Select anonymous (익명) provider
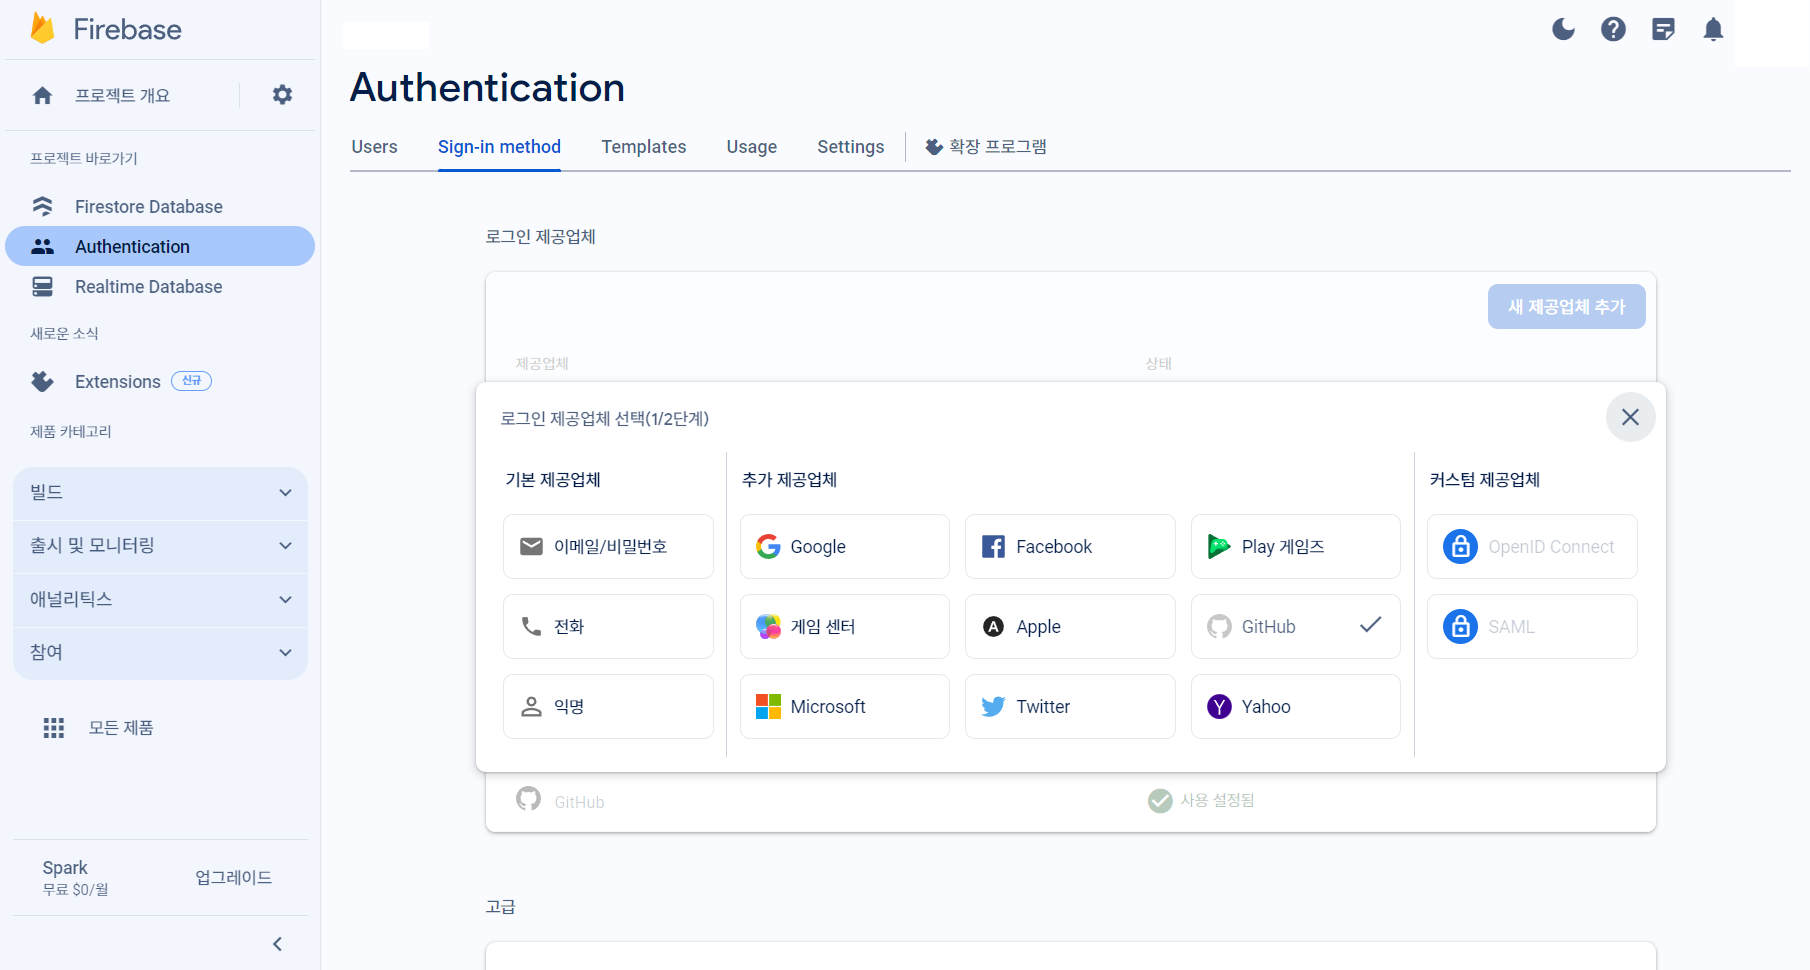 click(x=608, y=706)
